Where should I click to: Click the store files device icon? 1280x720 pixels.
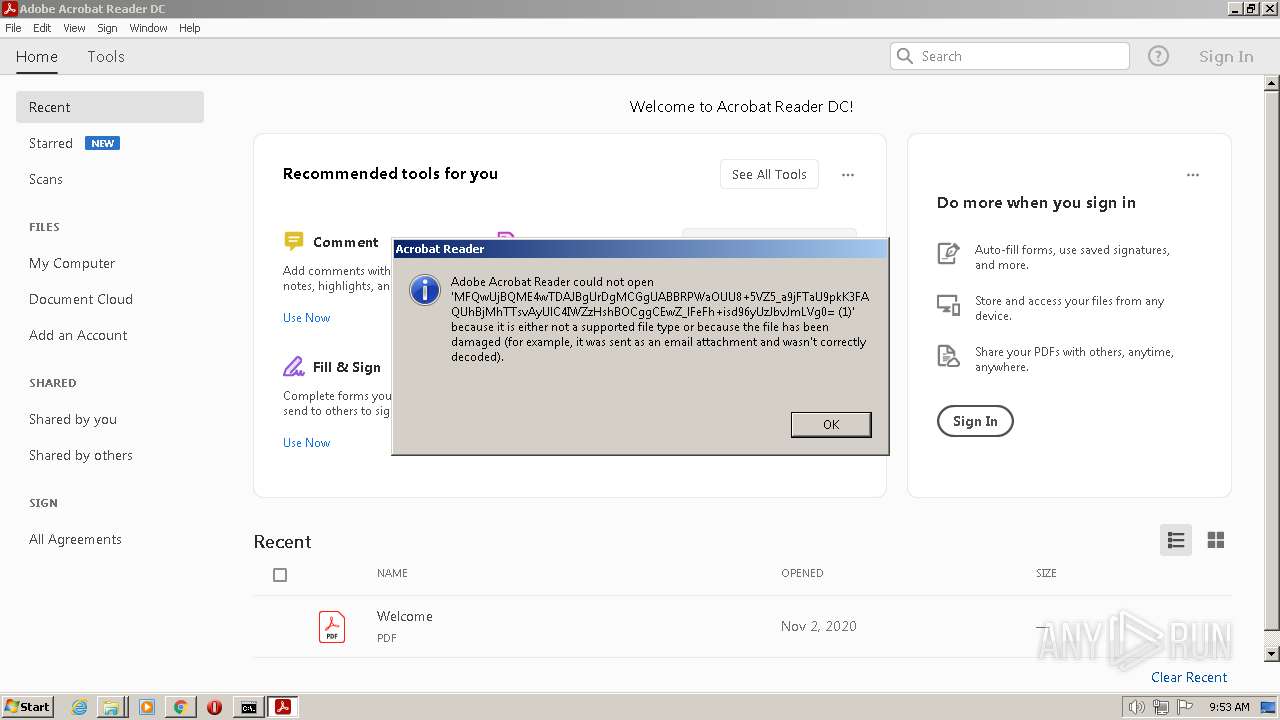tap(948, 305)
